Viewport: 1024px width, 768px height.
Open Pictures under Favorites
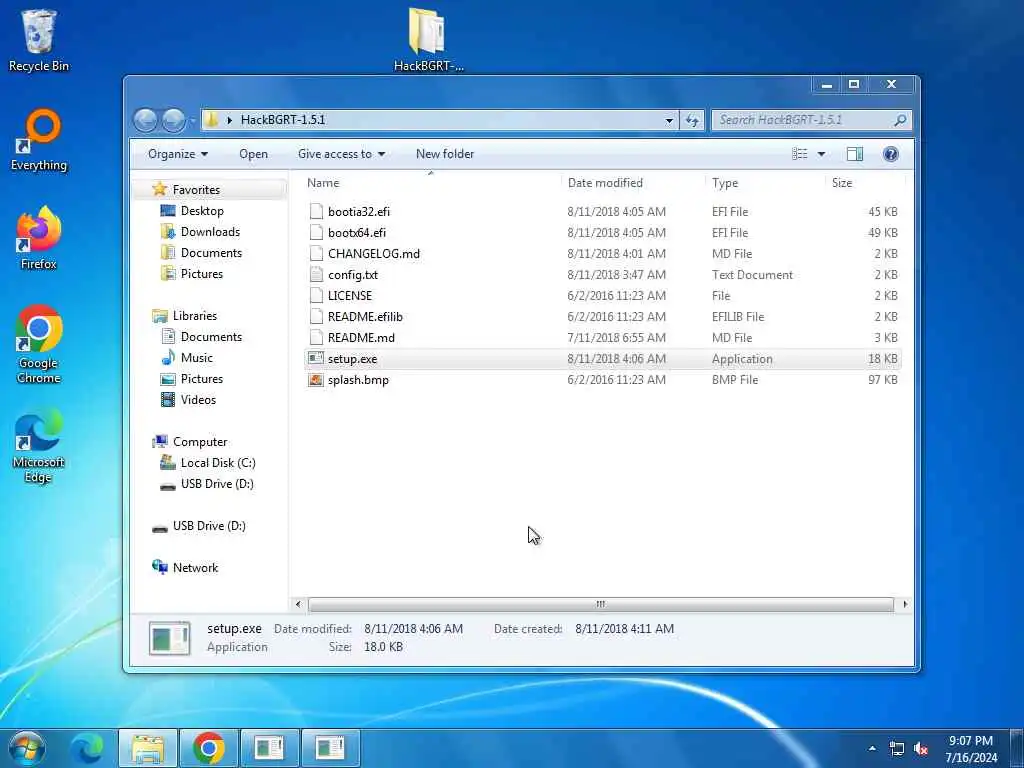pyautogui.click(x=202, y=274)
